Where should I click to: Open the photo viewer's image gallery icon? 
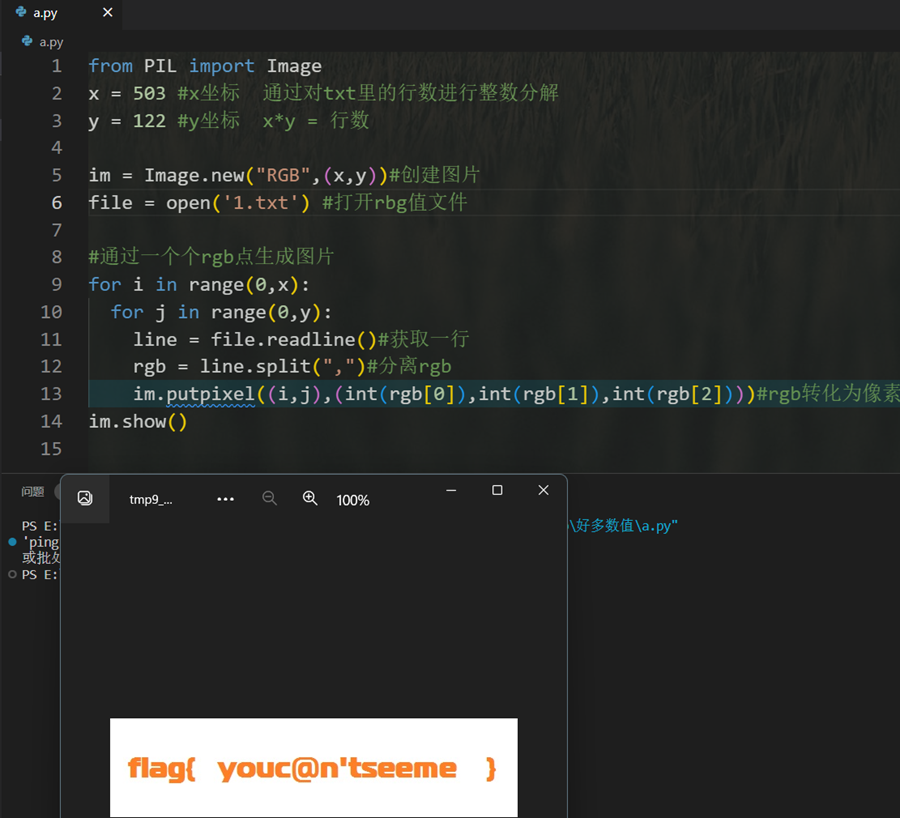point(85,498)
